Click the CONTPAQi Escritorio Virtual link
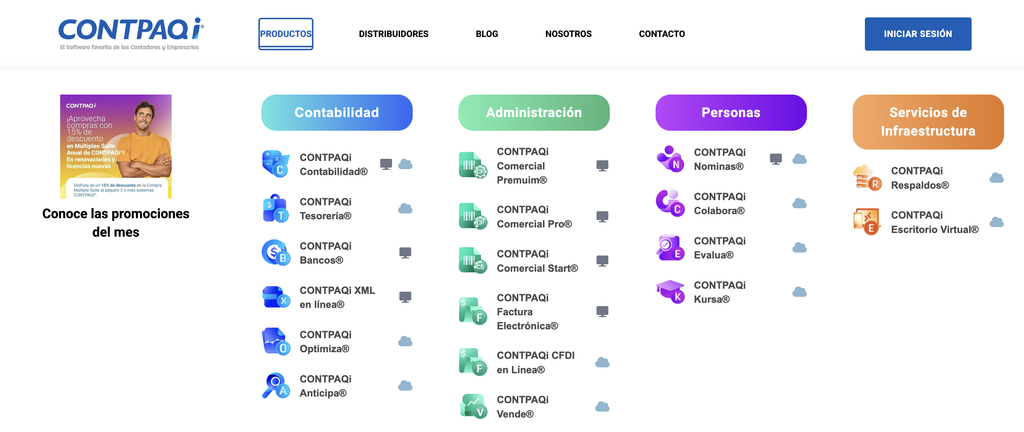This screenshot has height=432, width=1024. point(935,222)
